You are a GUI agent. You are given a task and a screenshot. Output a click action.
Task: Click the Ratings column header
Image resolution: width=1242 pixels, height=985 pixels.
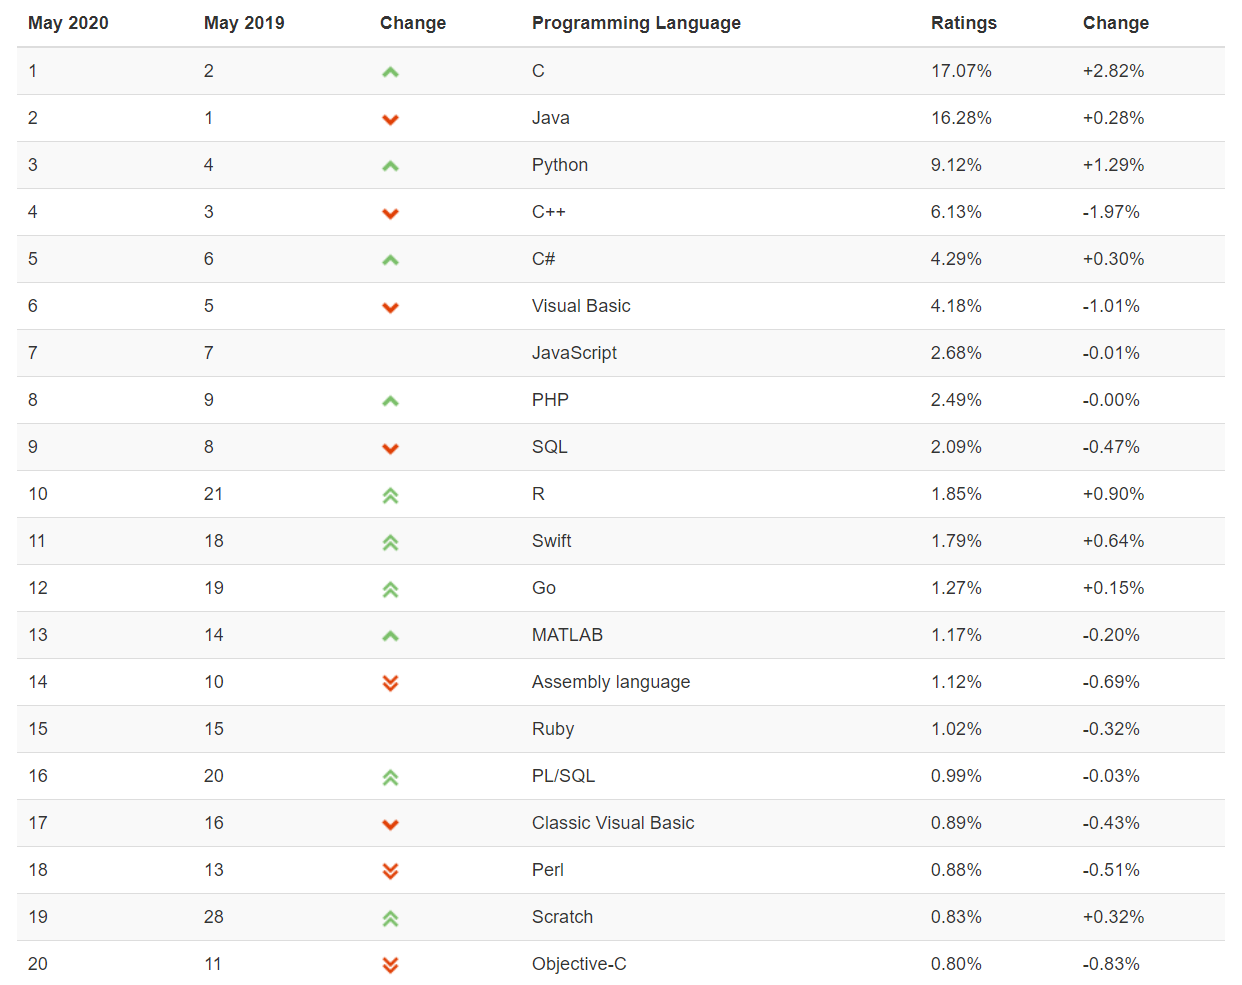tap(963, 23)
